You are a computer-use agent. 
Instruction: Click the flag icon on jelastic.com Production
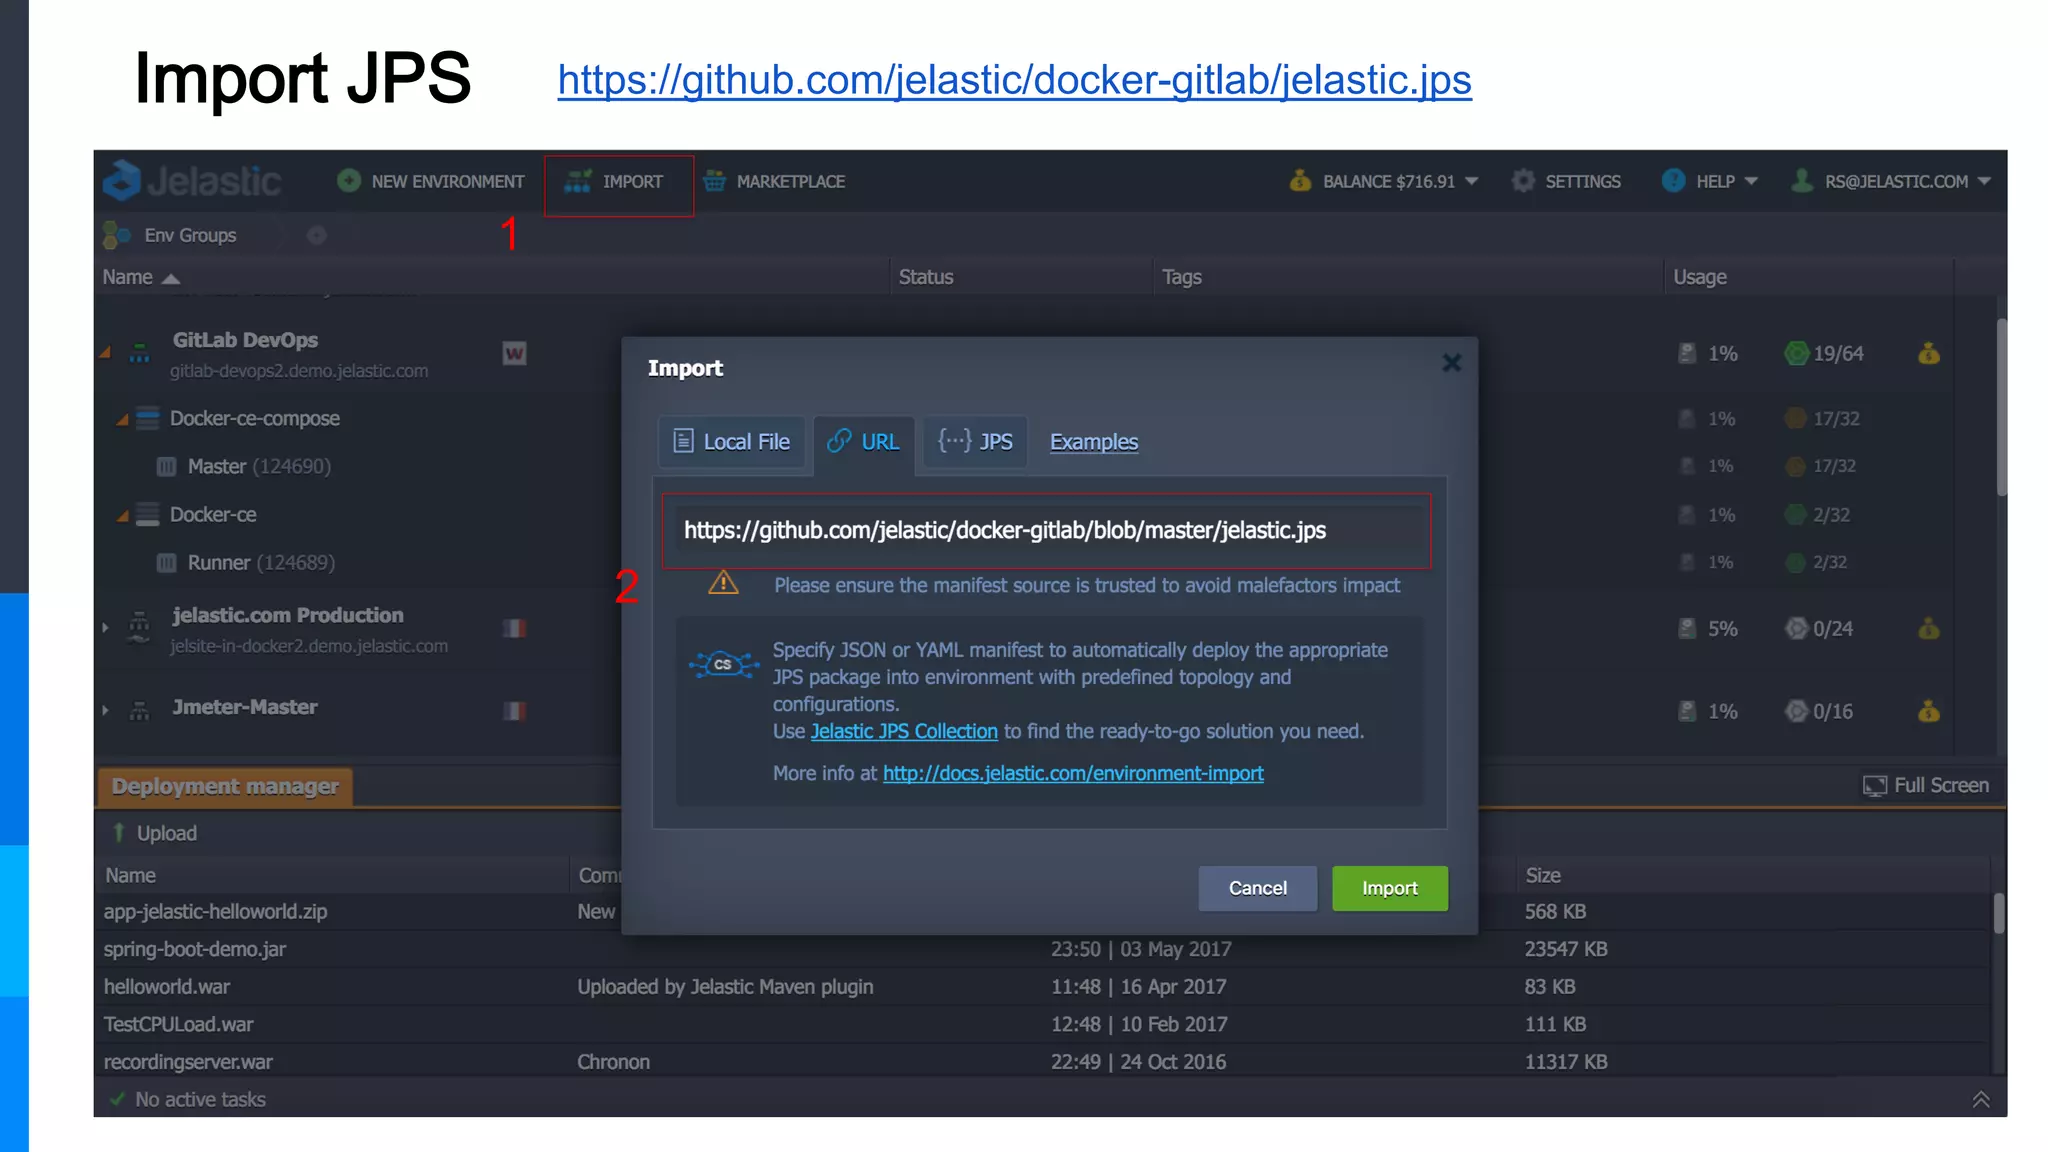(514, 628)
